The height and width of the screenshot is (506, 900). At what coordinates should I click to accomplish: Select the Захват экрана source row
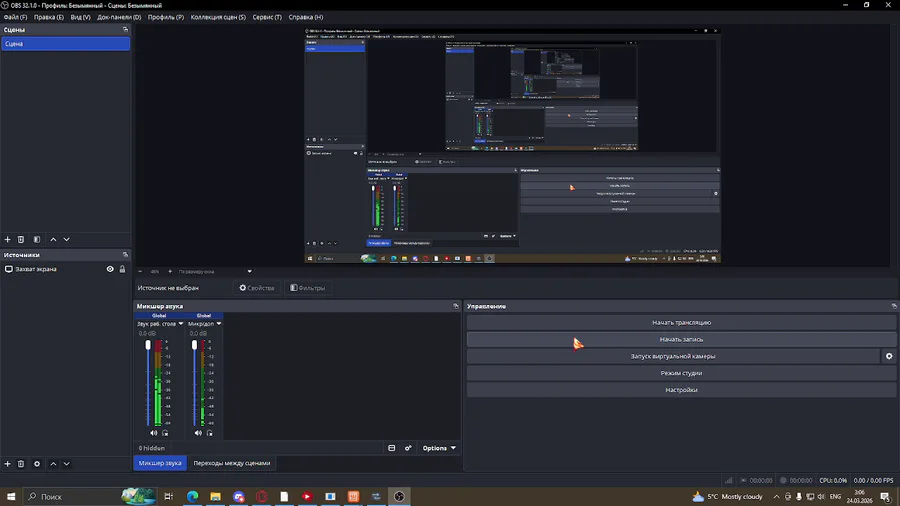[65, 269]
